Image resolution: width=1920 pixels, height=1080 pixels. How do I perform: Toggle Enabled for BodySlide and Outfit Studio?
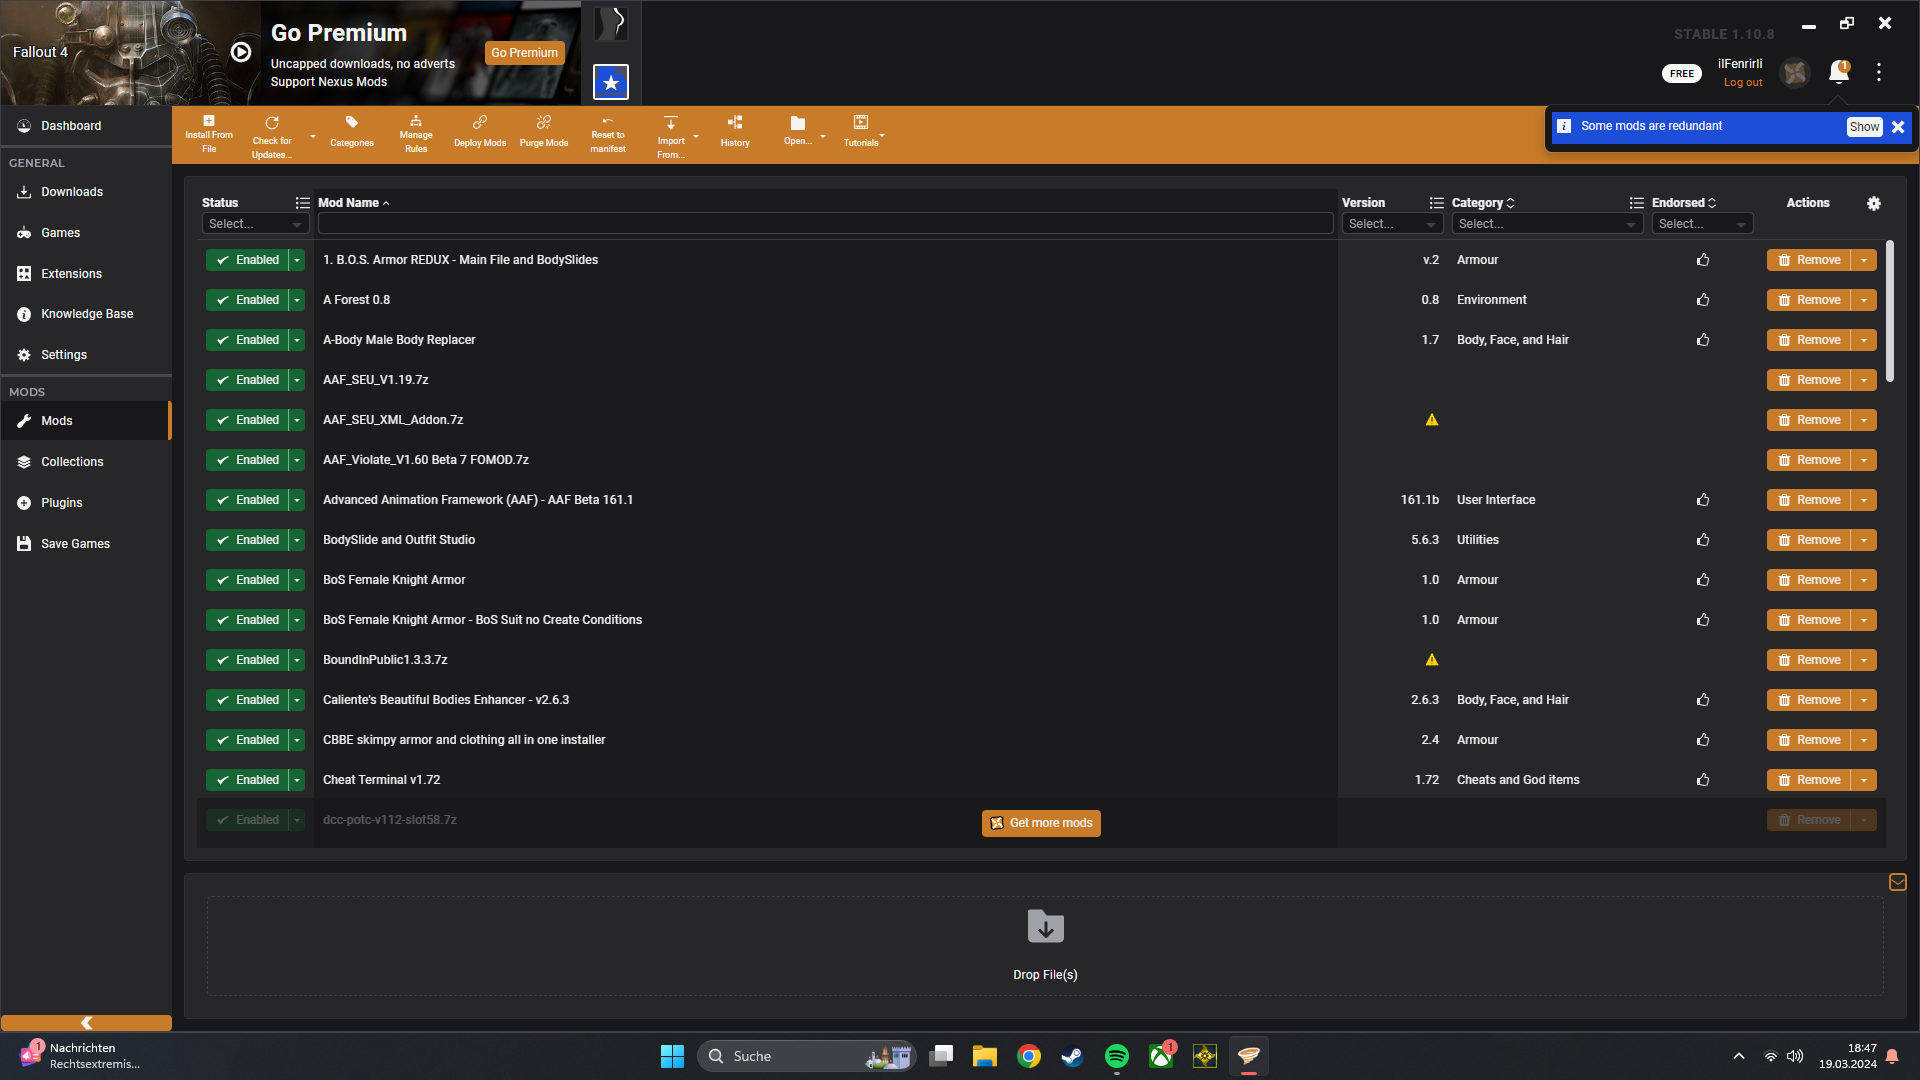pyautogui.click(x=247, y=540)
